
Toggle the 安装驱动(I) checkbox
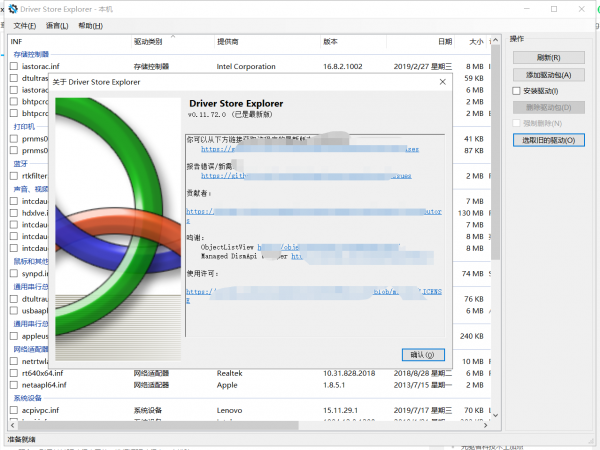click(516, 91)
